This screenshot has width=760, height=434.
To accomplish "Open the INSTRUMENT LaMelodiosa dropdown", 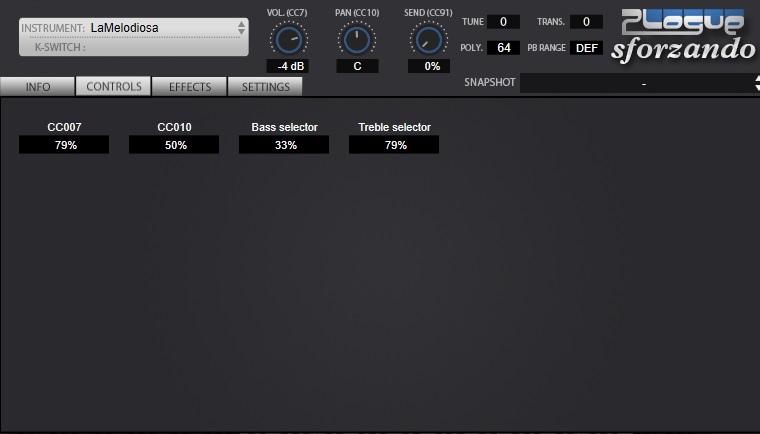I will (134, 28).
